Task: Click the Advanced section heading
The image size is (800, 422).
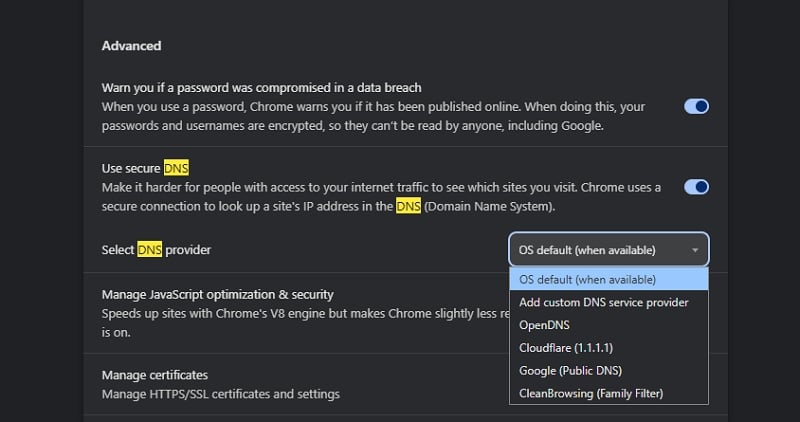Action: [131, 46]
